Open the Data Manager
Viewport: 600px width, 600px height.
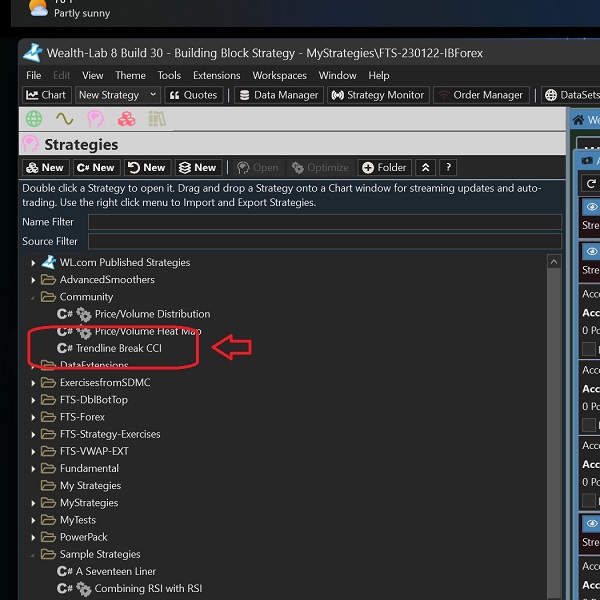pyautogui.click(x=279, y=95)
